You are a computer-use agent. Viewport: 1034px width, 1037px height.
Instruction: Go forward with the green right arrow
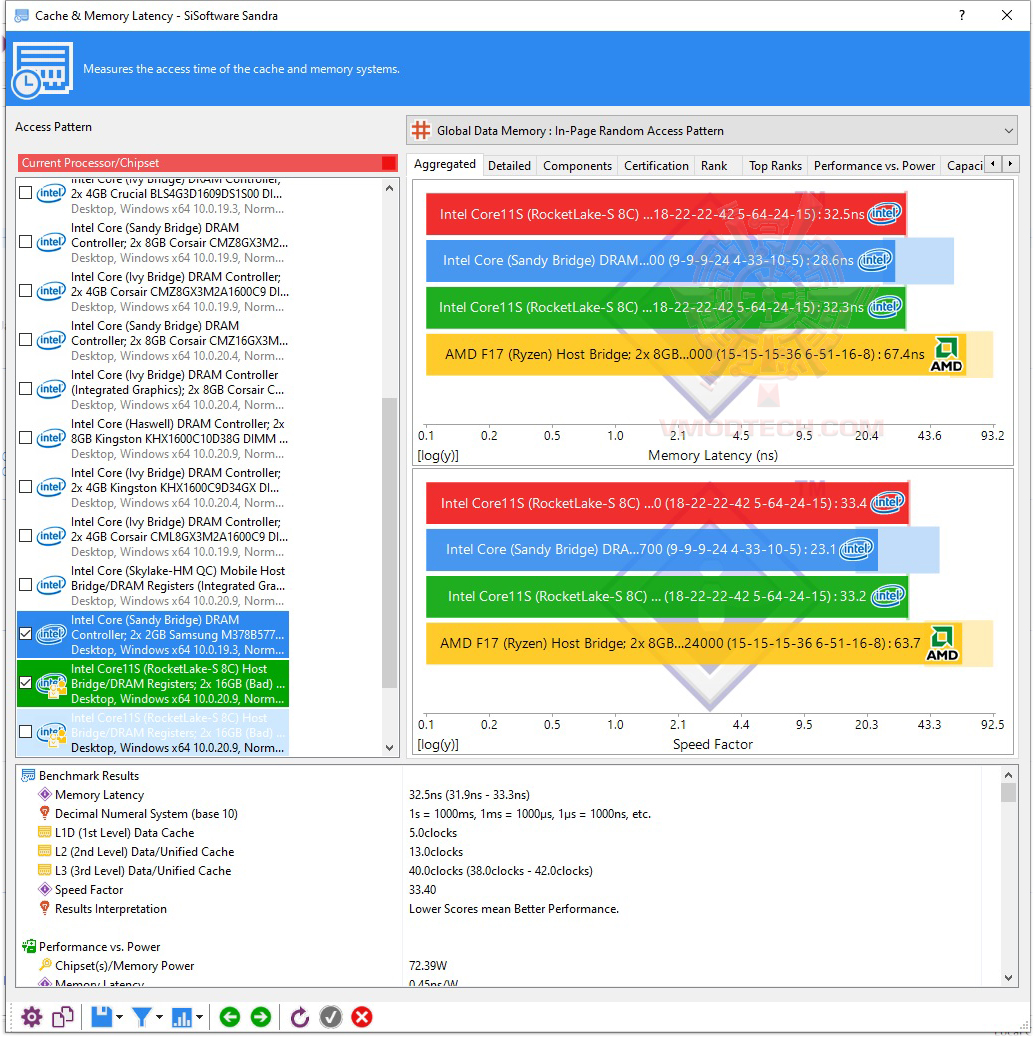(261, 1016)
